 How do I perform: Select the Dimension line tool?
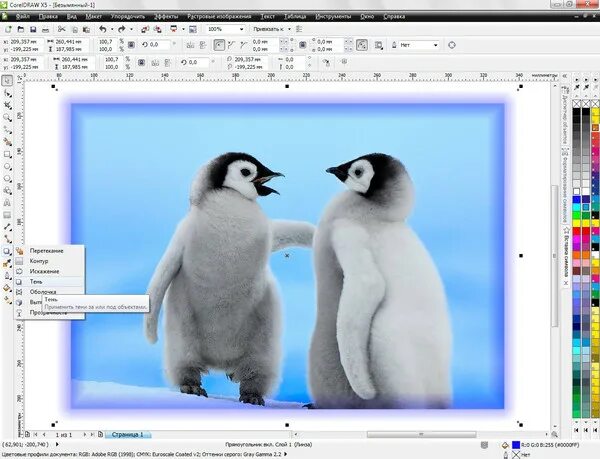[7, 227]
